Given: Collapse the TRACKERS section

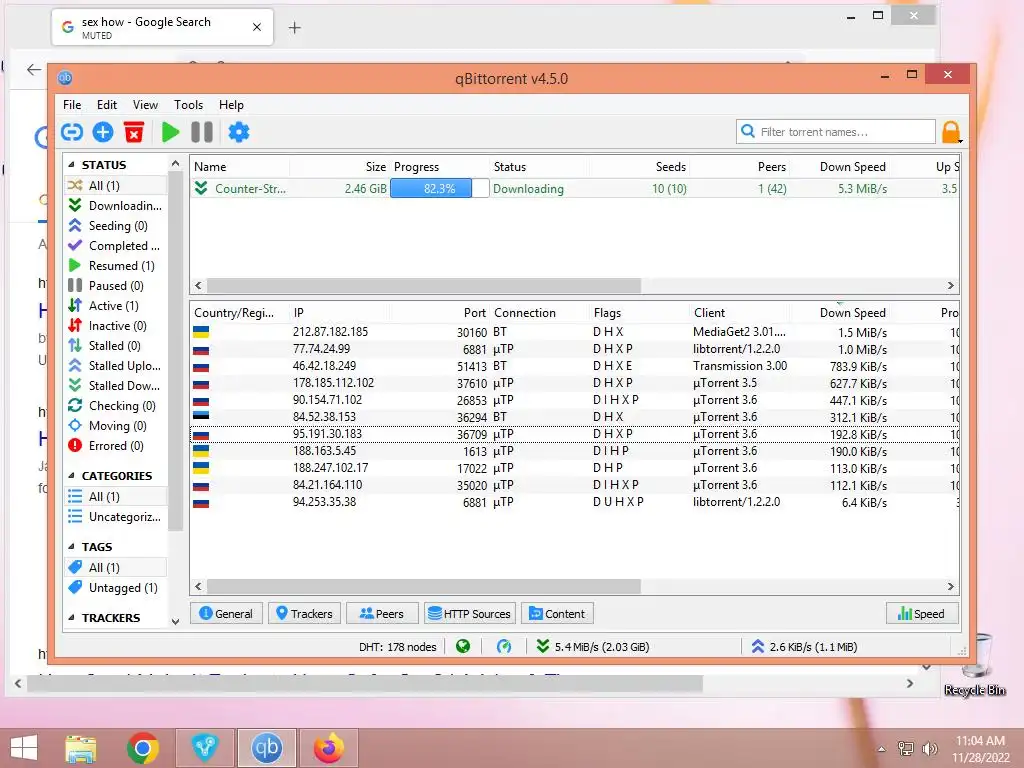Looking at the screenshot, I should tap(71, 618).
